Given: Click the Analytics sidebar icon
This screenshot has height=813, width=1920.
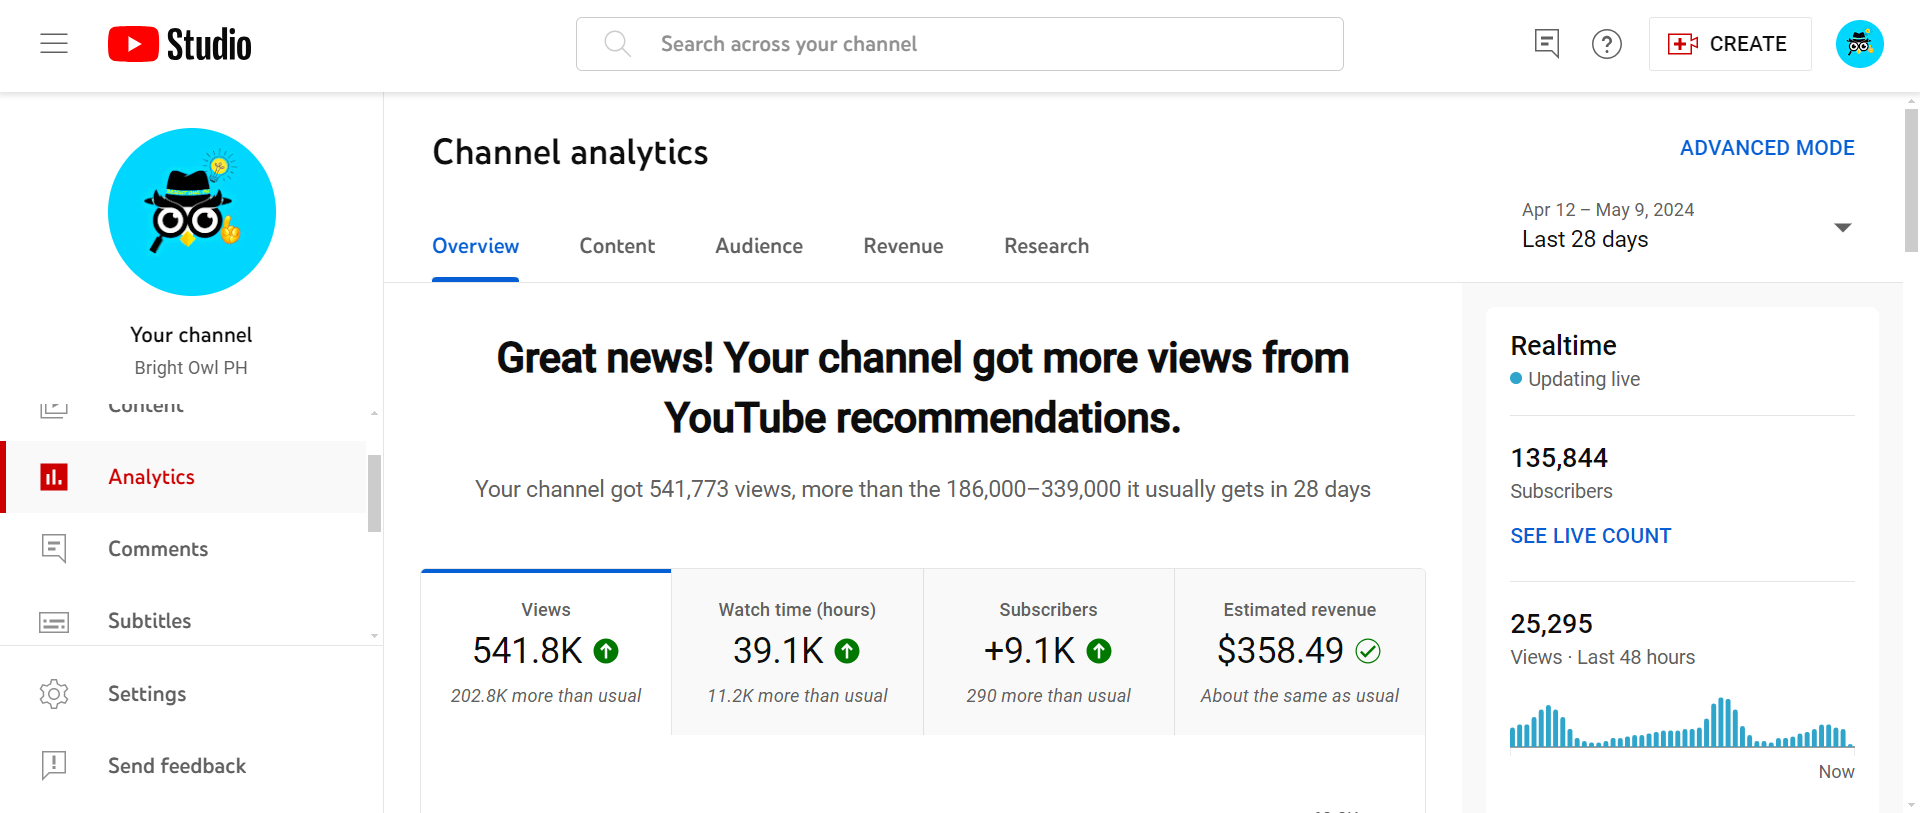Looking at the screenshot, I should tap(54, 477).
